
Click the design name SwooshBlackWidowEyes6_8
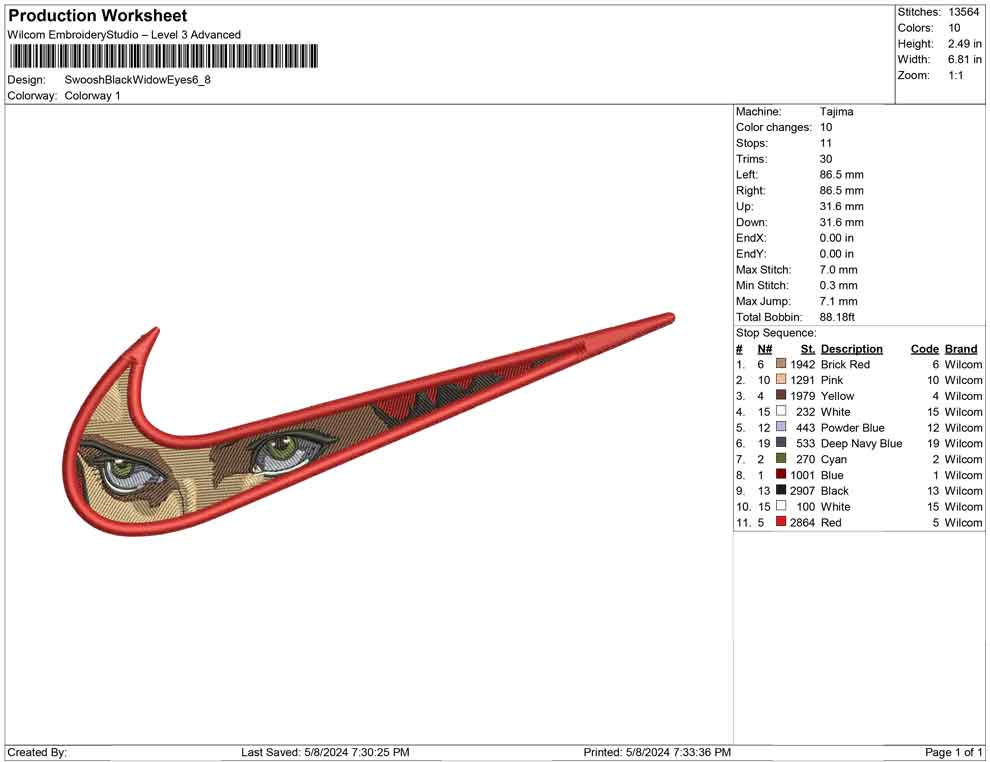tap(138, 80)
